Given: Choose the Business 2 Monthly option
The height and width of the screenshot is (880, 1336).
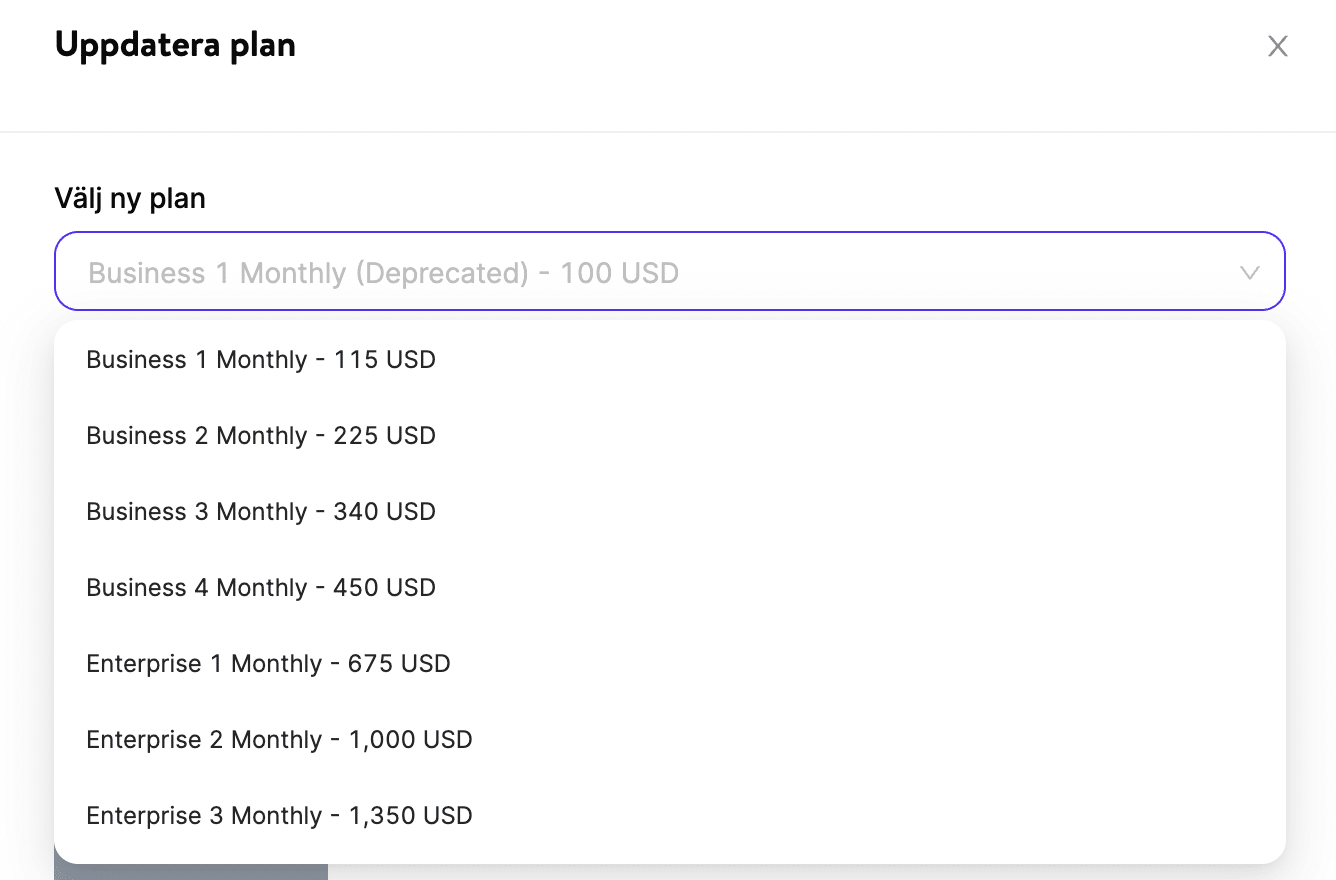Looking at the screenshot, I should click(x=261, y=436).
